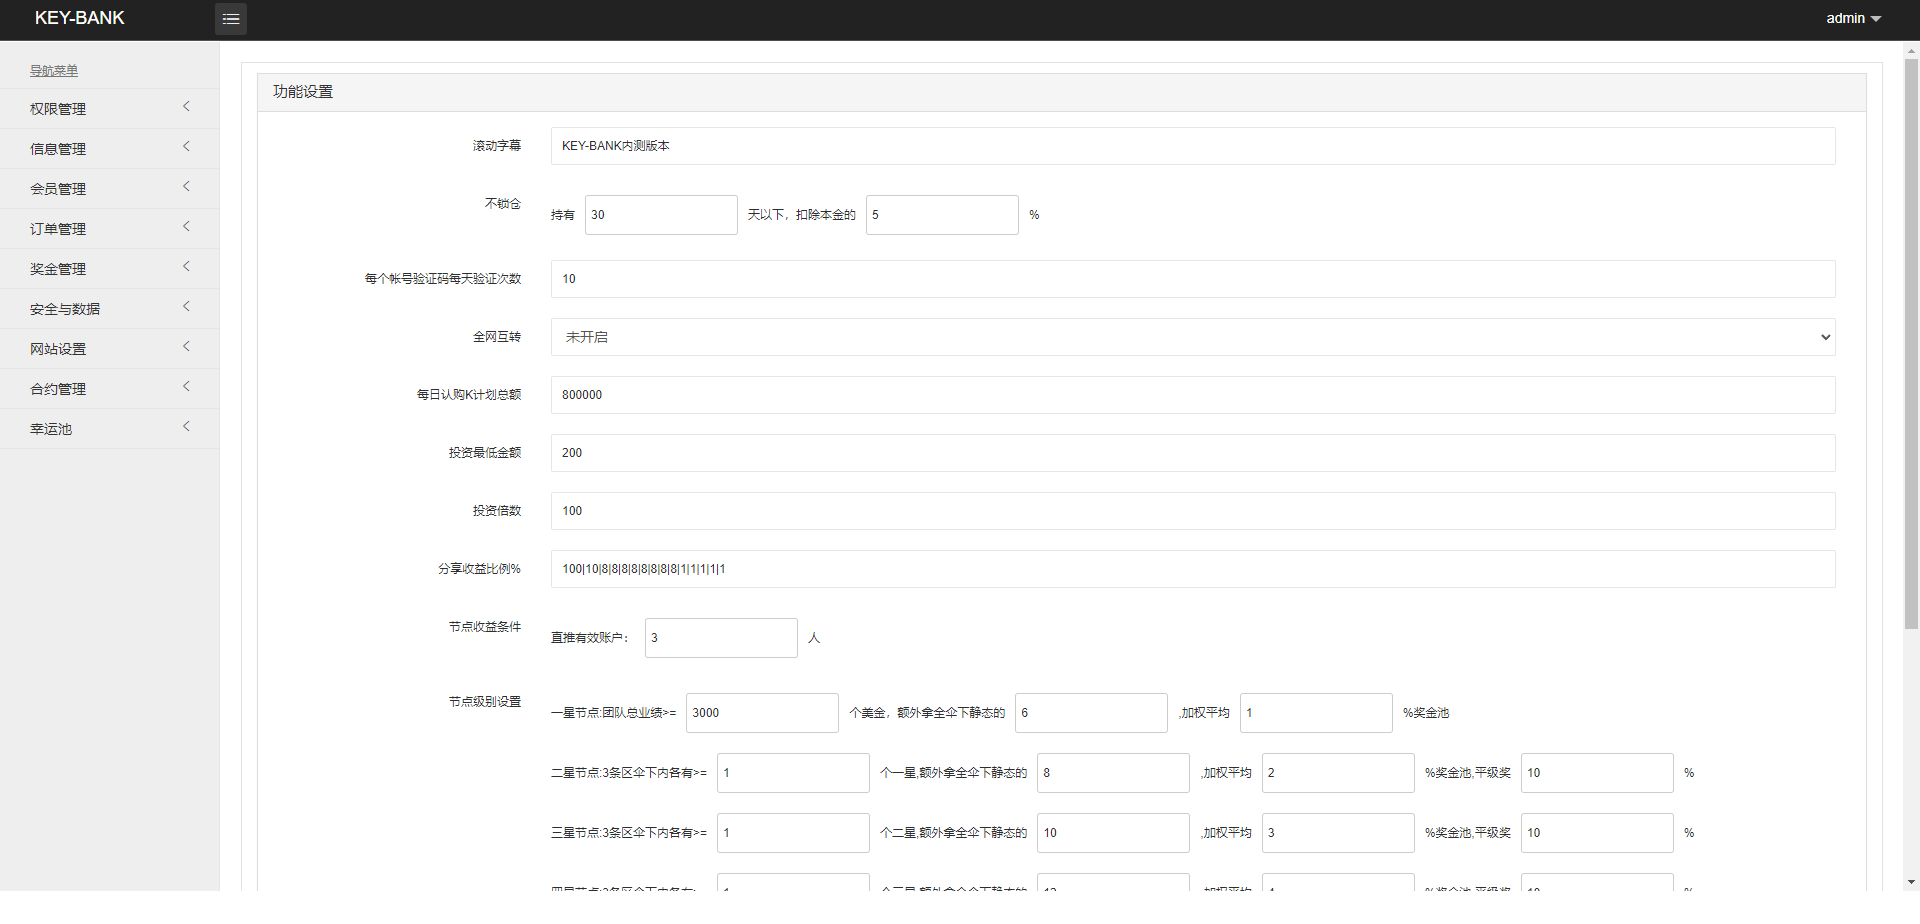The image size is (1920, 924).
Task: Click the 不锁仓 label
Action: [503, 204]
